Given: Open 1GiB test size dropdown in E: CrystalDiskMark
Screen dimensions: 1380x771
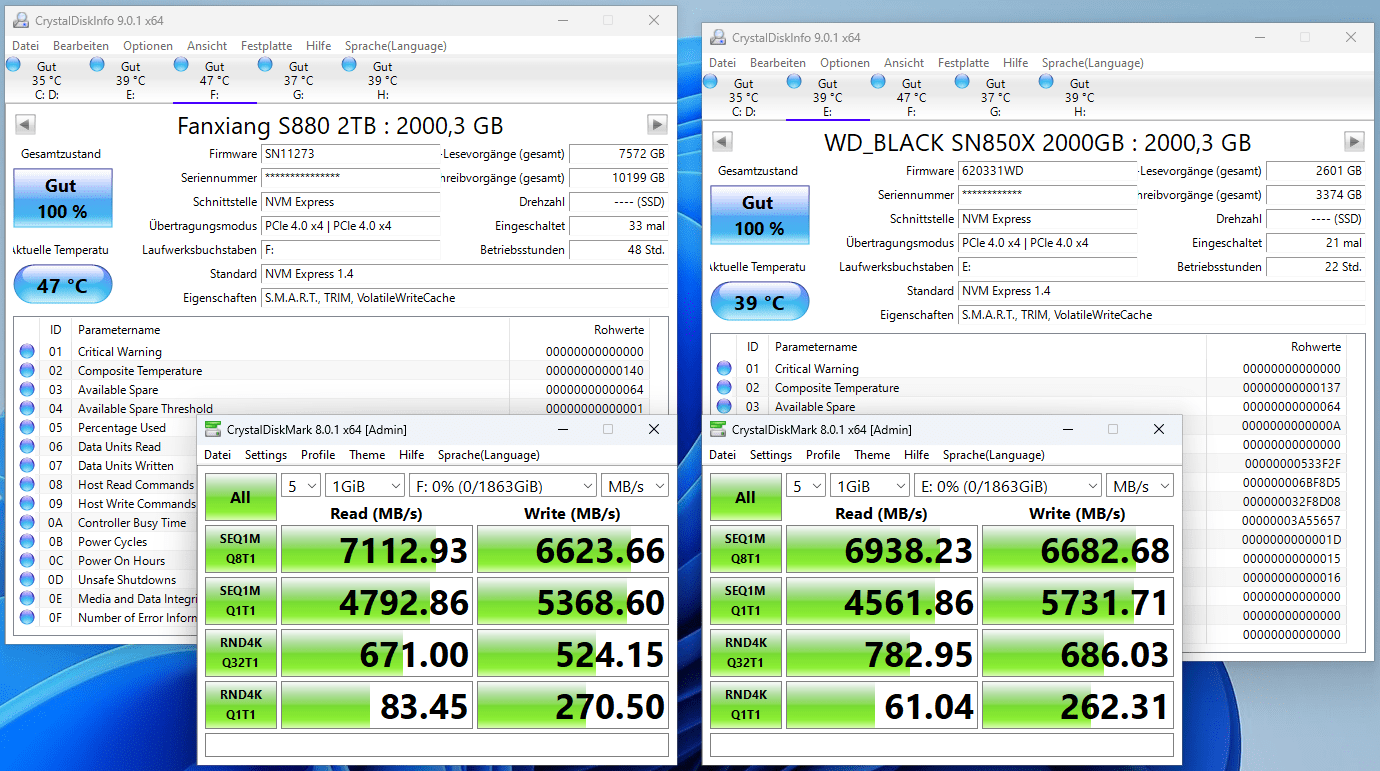Looking at the screenshot, I should [x=870, y=486].
